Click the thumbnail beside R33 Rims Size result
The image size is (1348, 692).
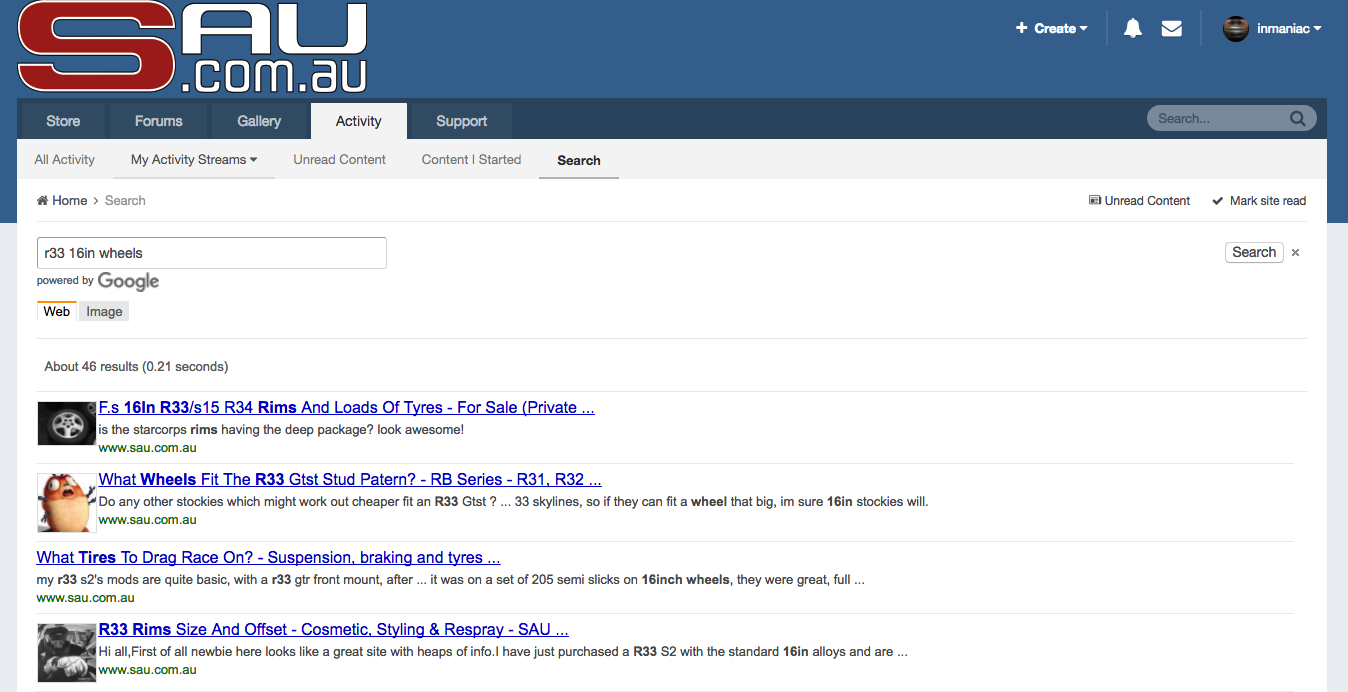coord(67,652)
